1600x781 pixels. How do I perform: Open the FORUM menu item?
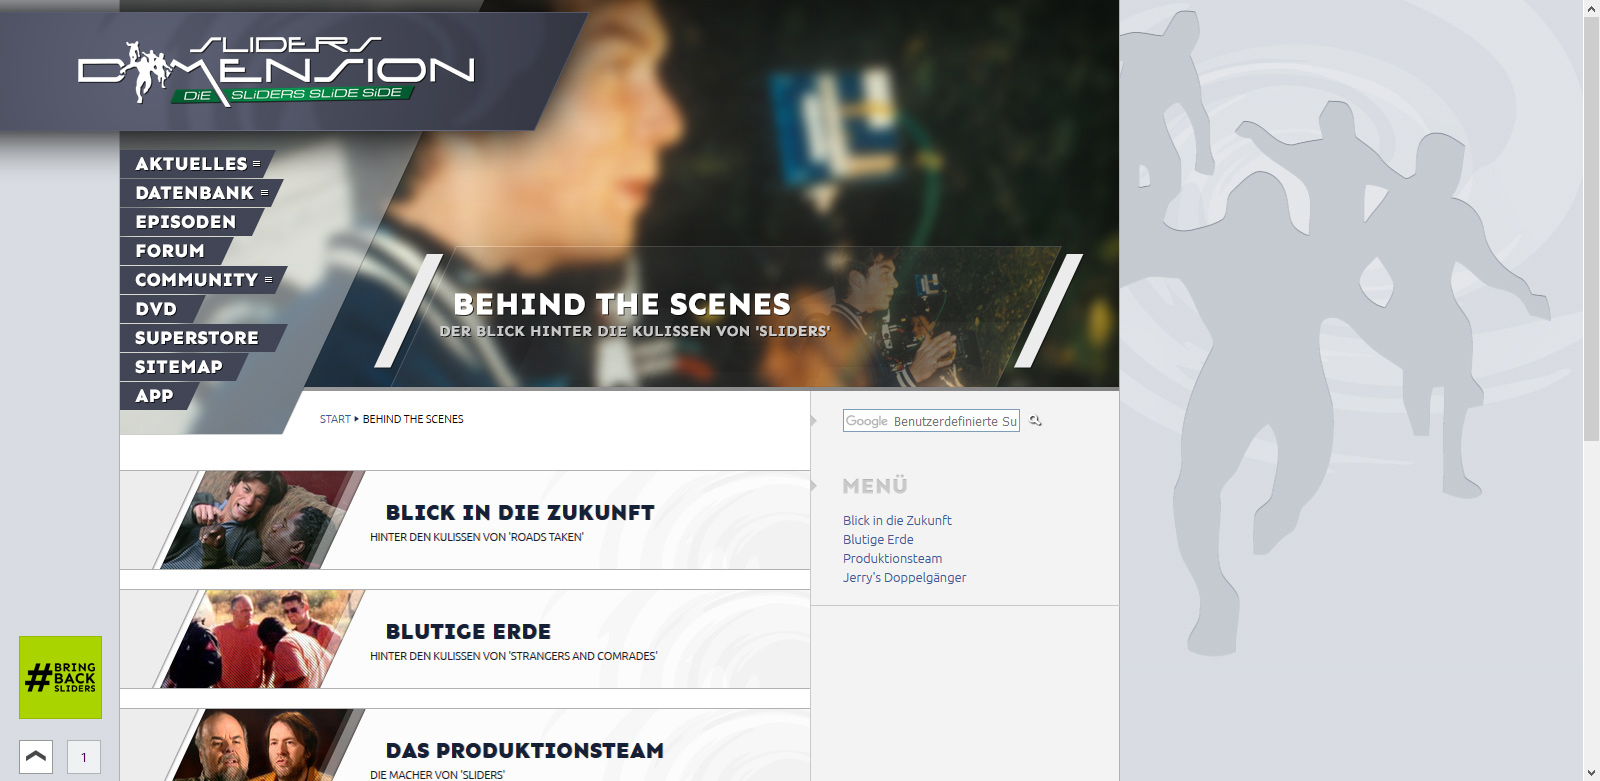pos(170,251)
